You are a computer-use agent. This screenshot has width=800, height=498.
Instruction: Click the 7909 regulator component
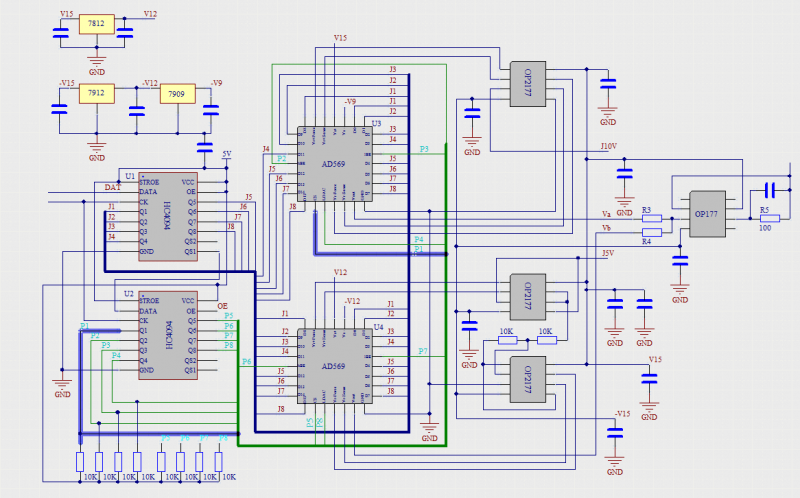coord(176,93)
